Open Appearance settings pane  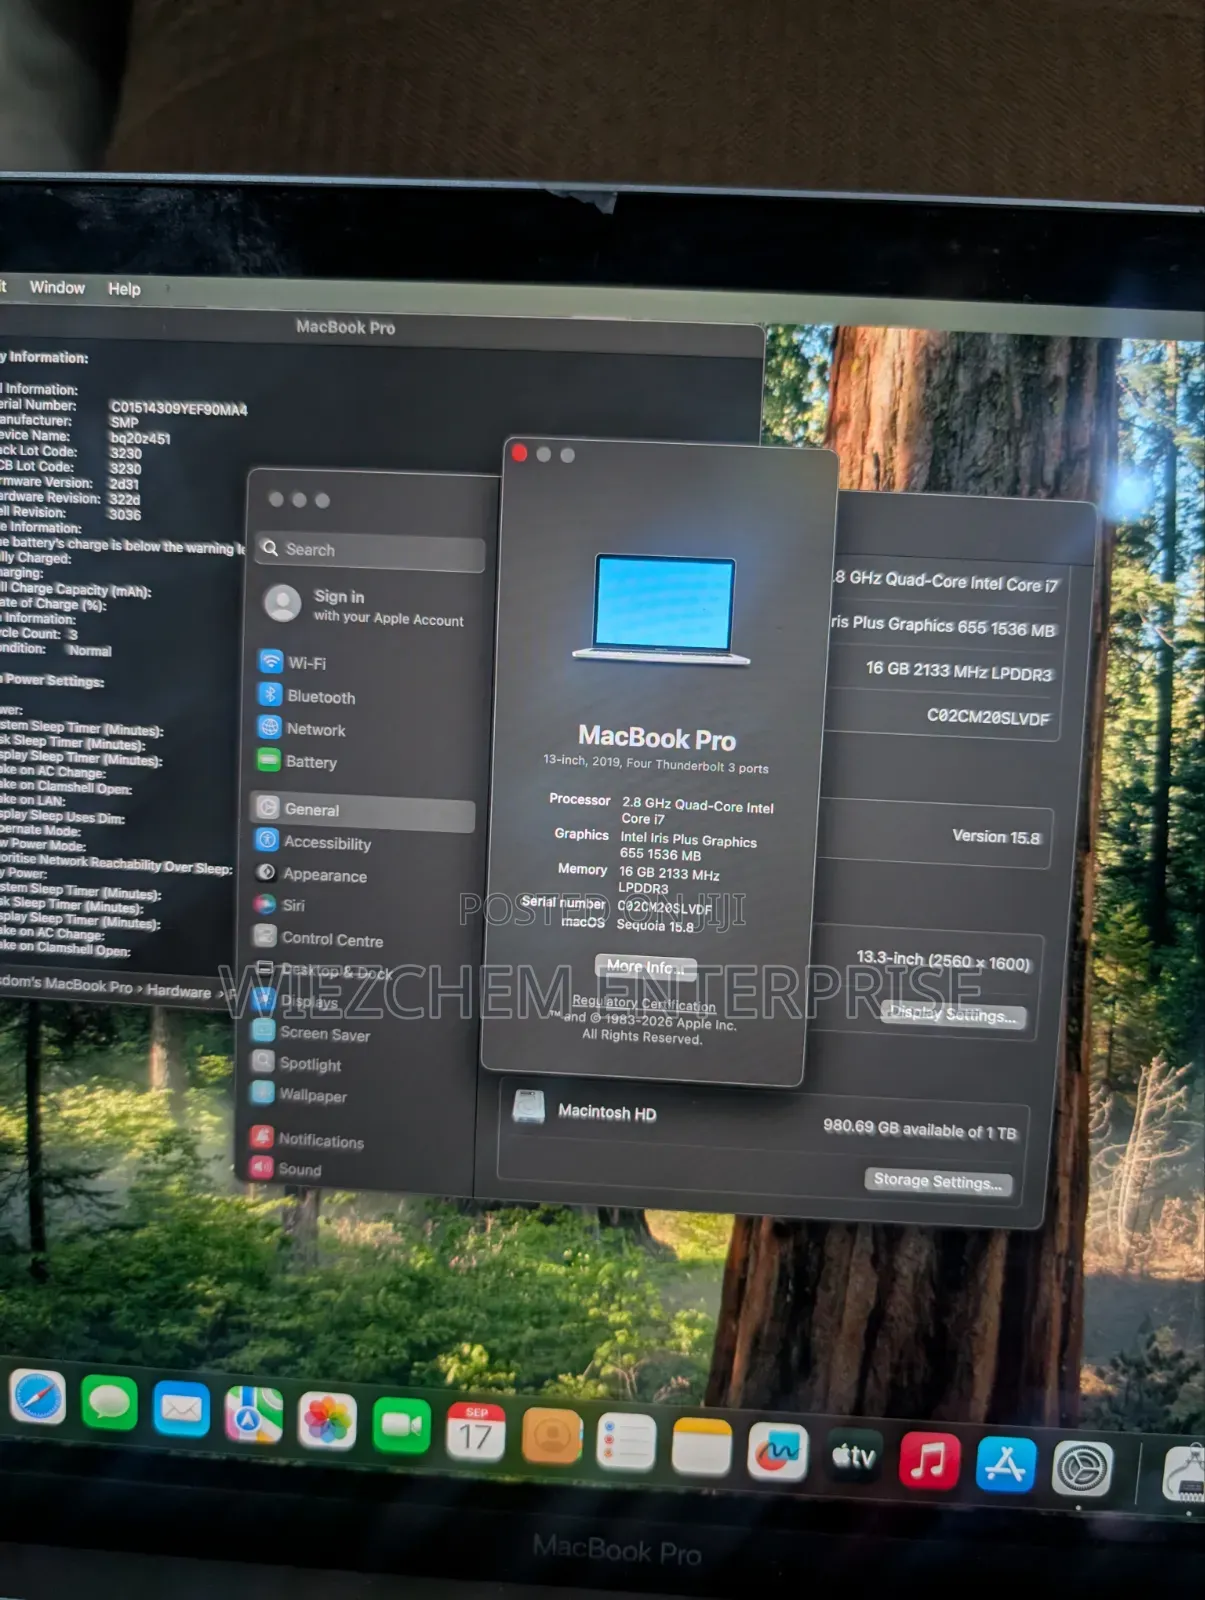pyautogui.click(x=311, y=875)
